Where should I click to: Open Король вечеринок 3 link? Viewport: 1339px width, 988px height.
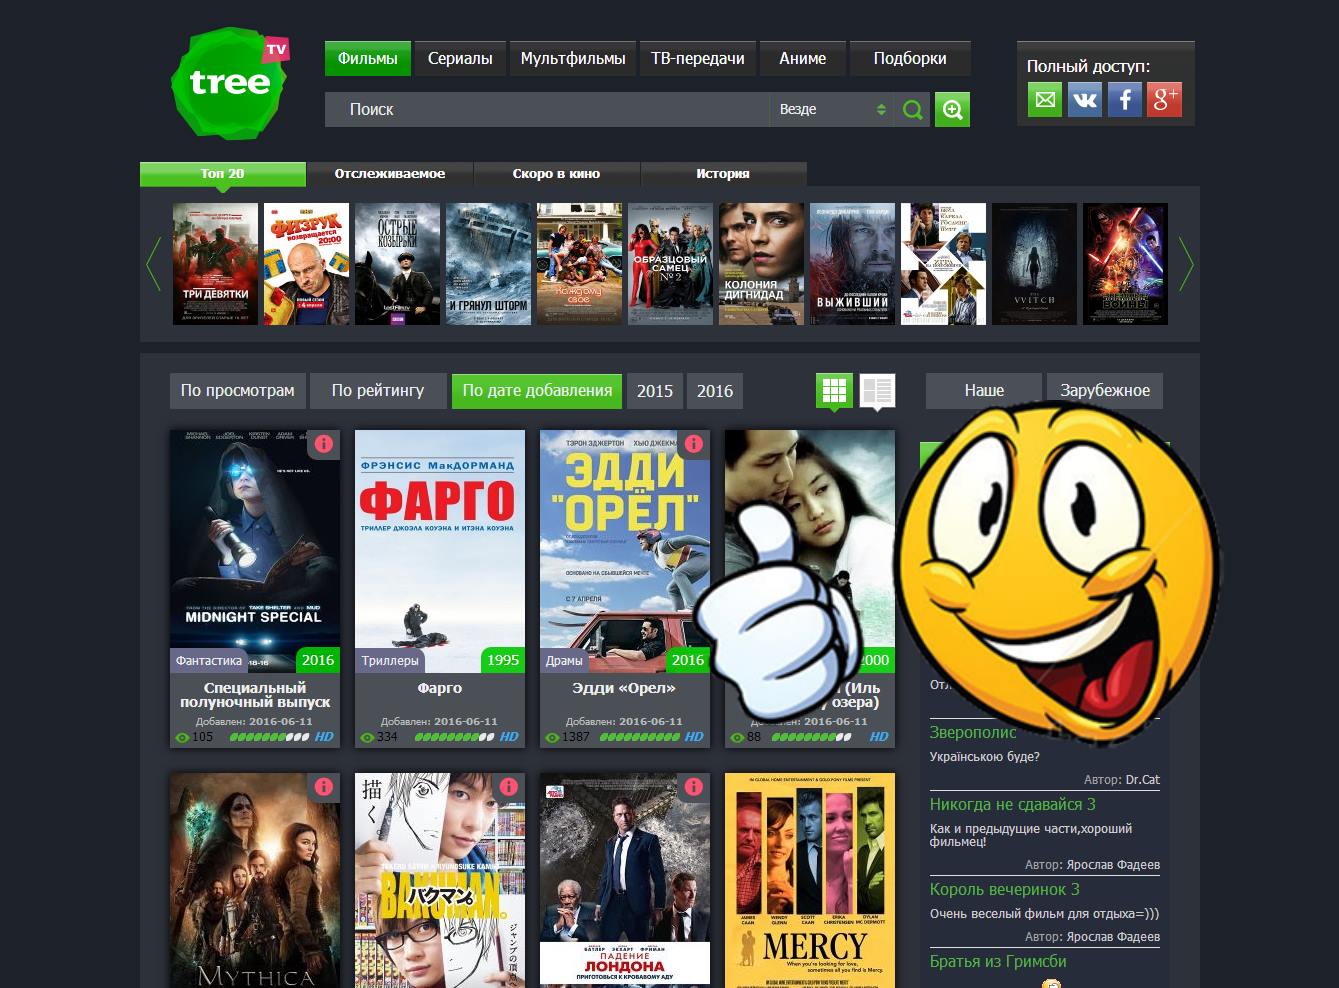pyautogui.click(x=1005, y=889)
